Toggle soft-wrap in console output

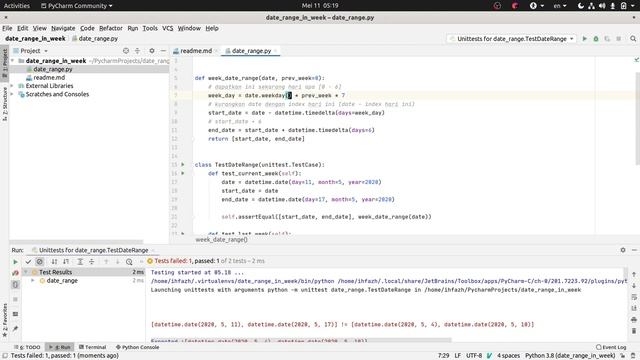pyautogui.click(x=634, y=297)
